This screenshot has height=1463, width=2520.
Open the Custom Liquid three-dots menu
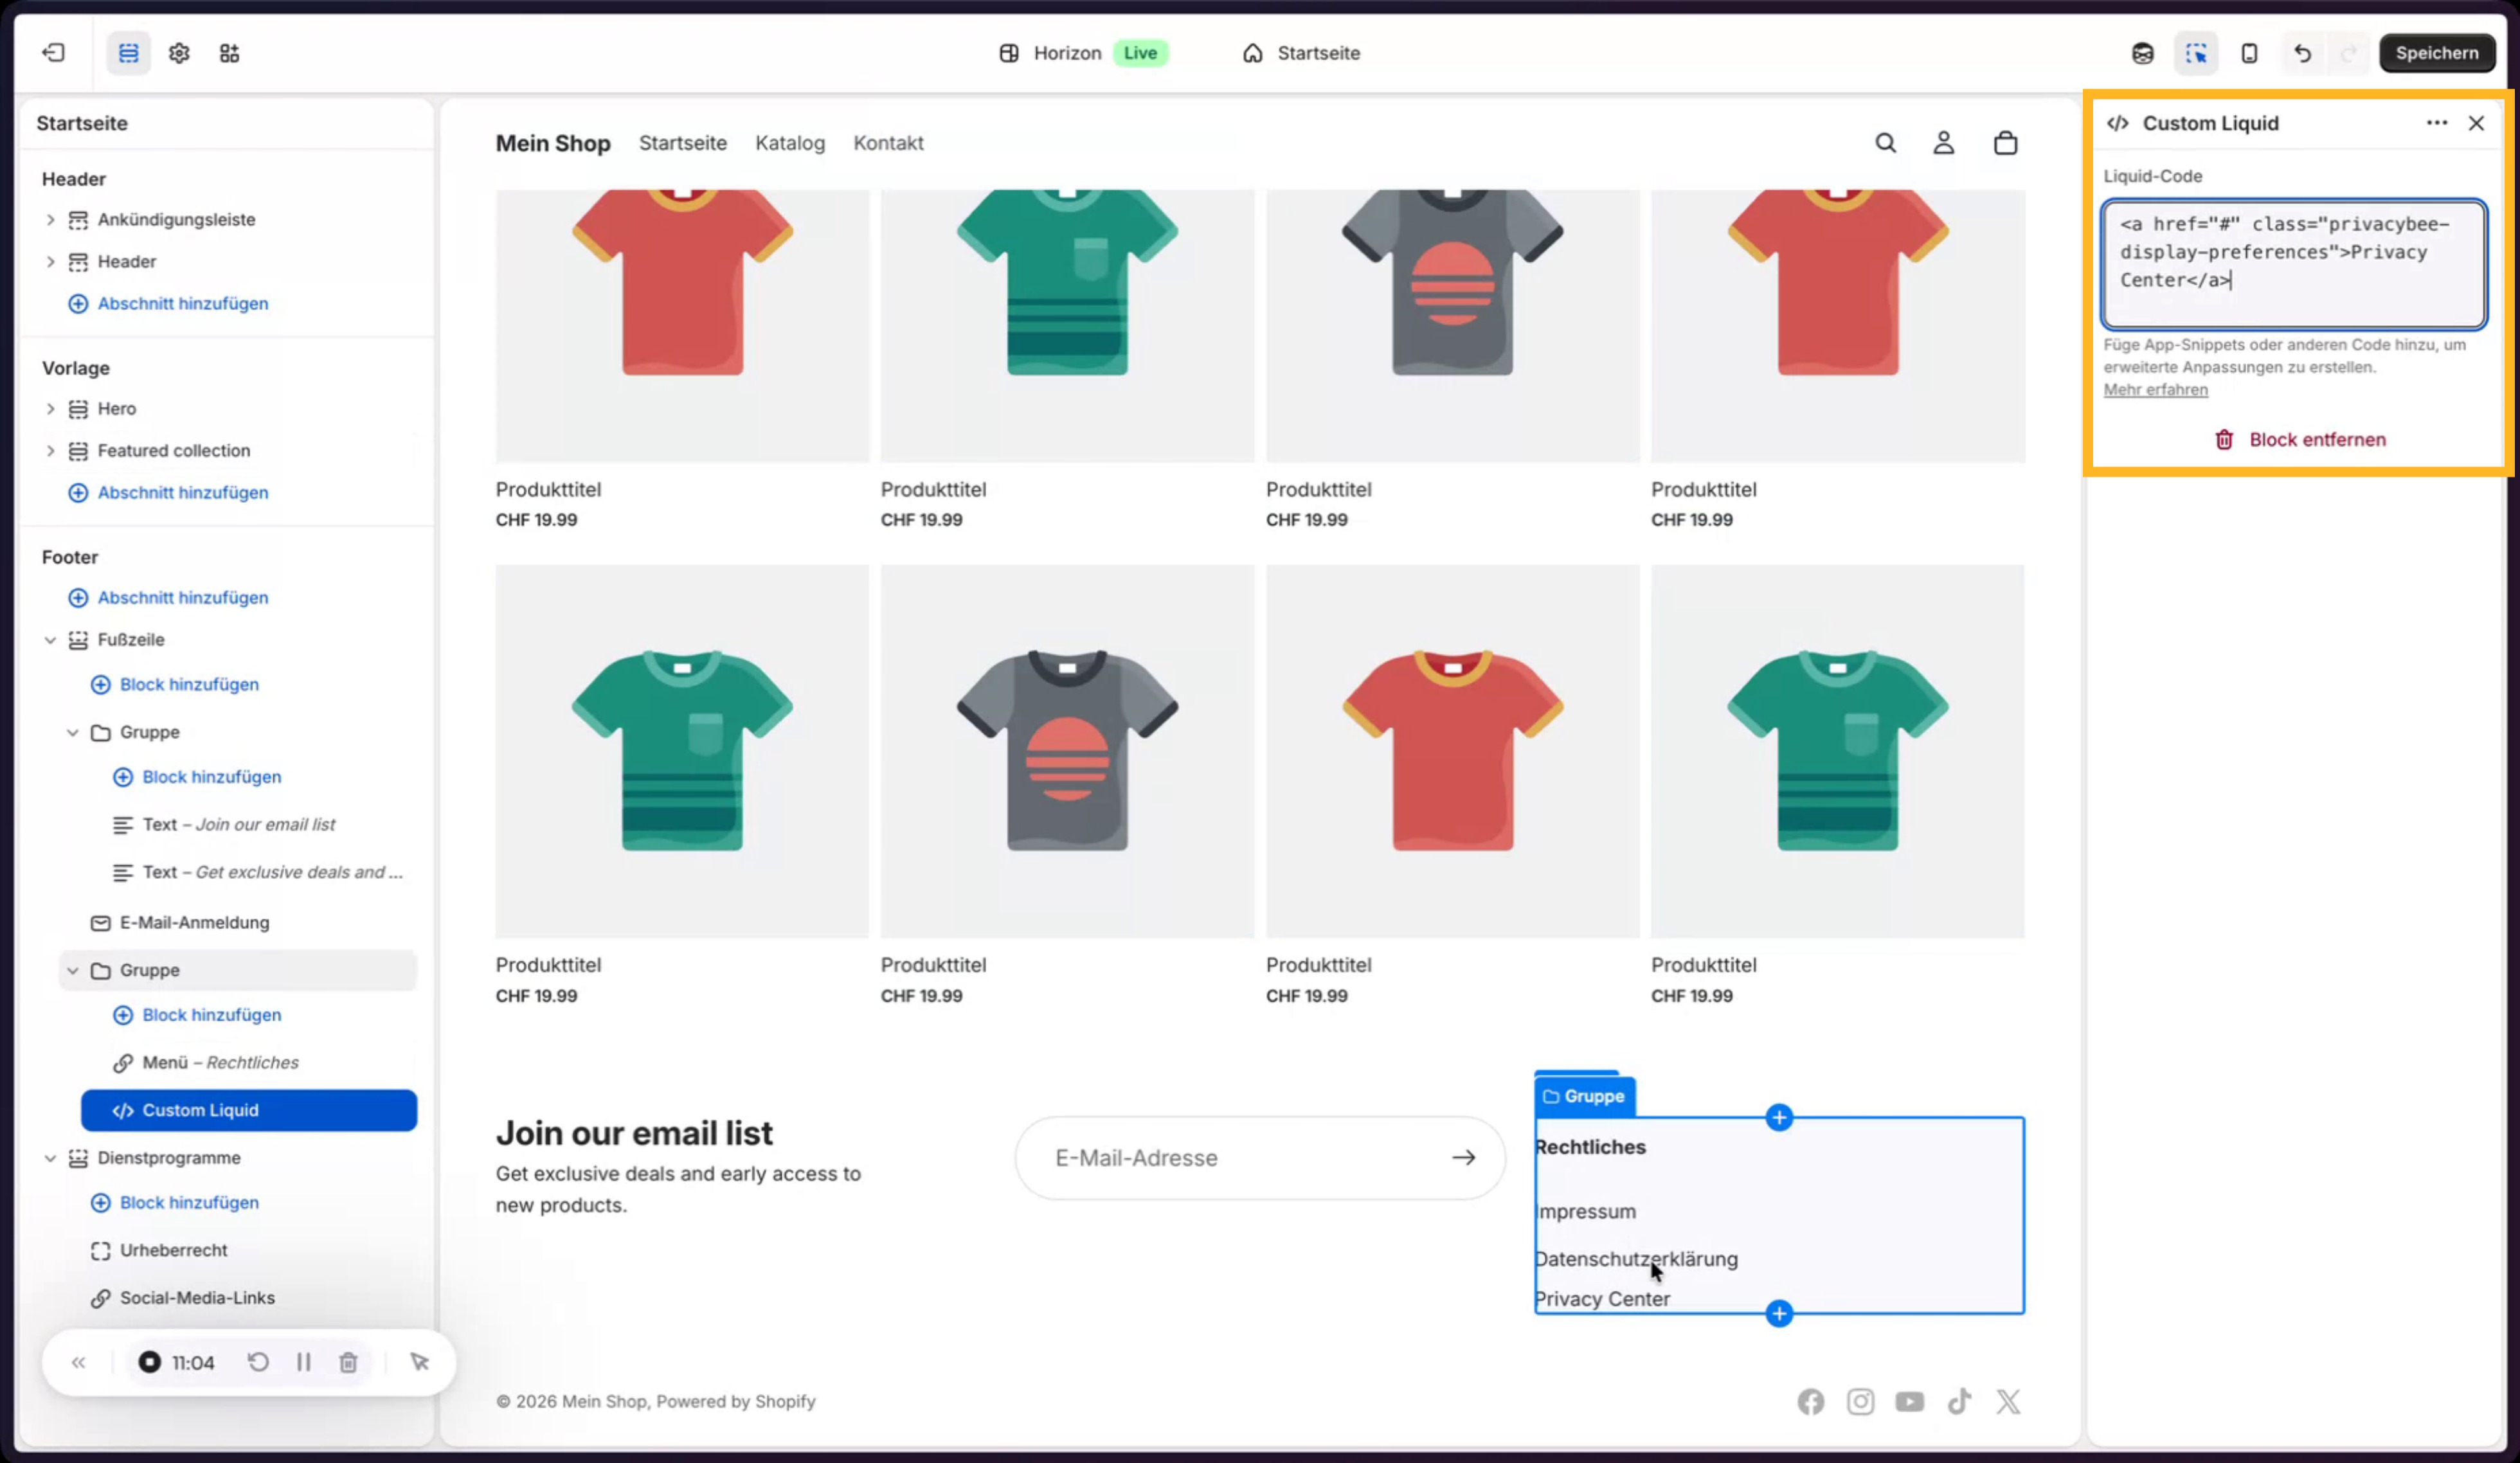pos(2436,123)
